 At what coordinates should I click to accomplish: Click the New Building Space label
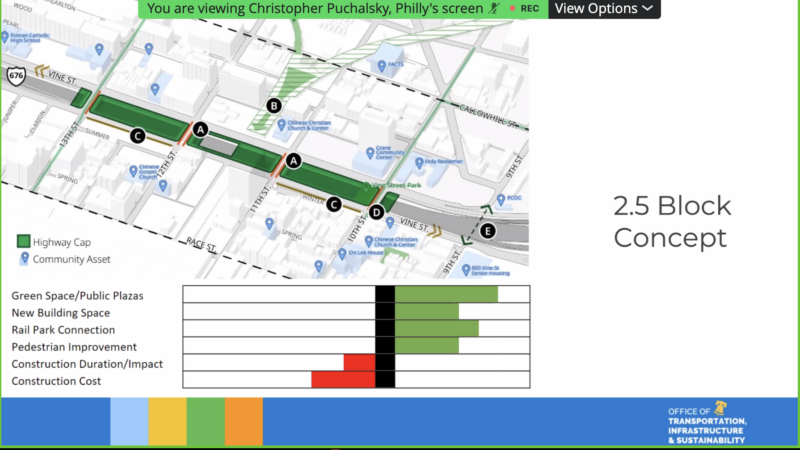(61, 313)
